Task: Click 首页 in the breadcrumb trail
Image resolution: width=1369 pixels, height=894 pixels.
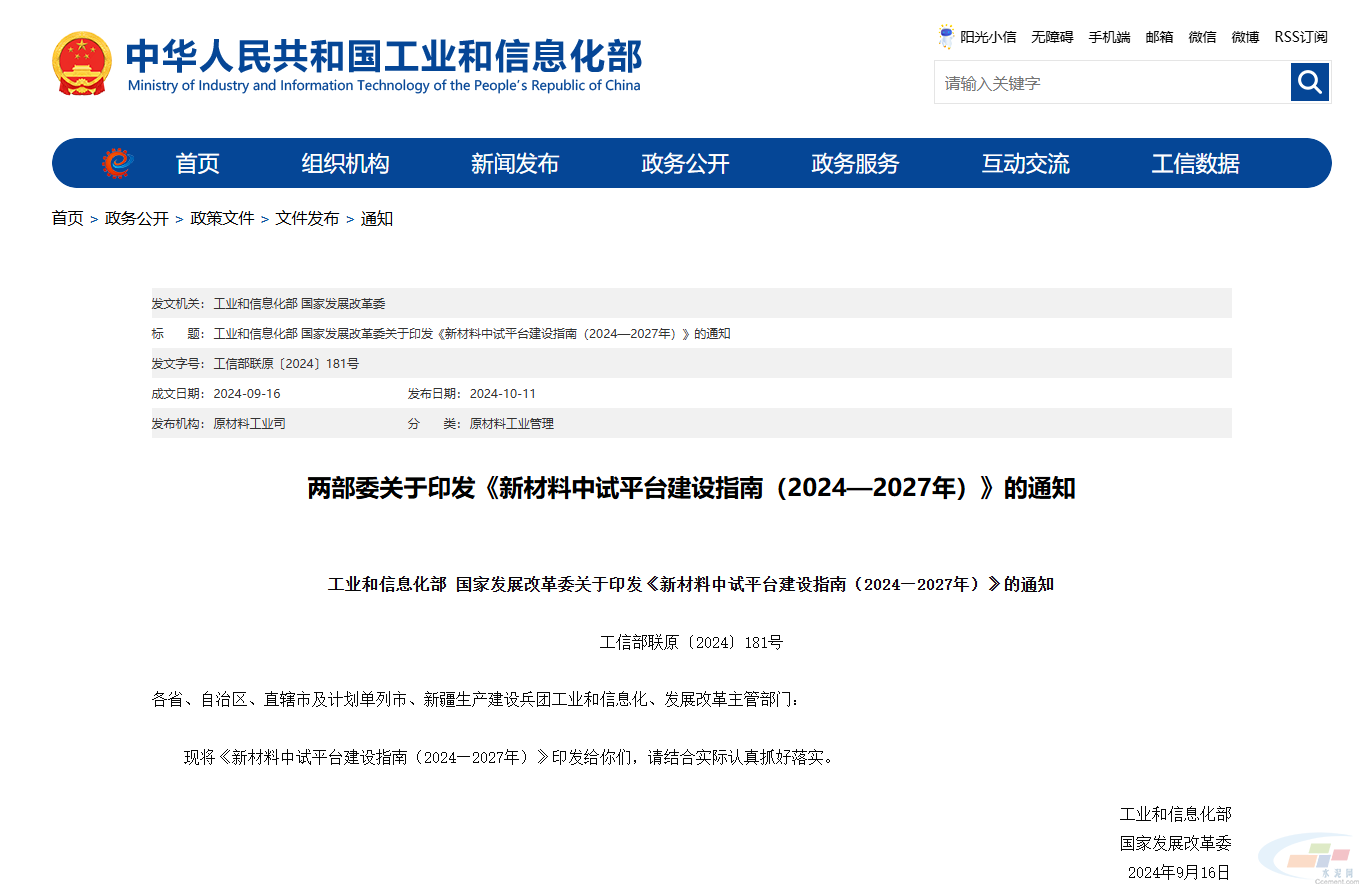Action: 68,218
